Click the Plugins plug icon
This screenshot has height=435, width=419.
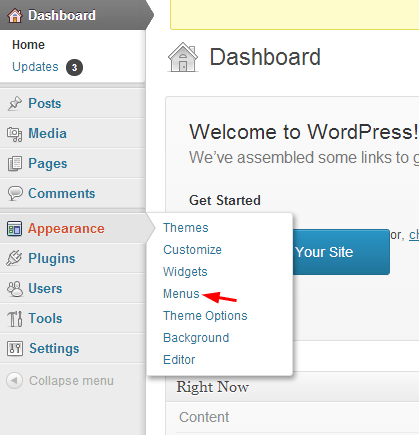(x=14, y=258)
